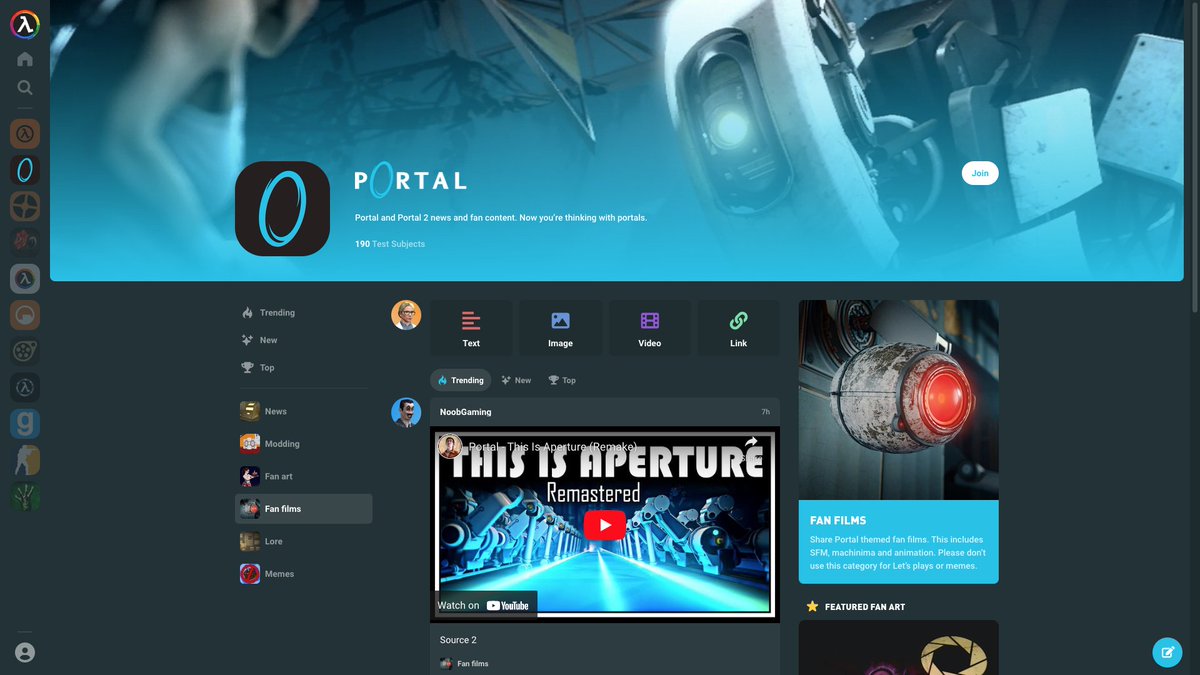
Task: Open the Fan art category
Action: pos(303,476)
